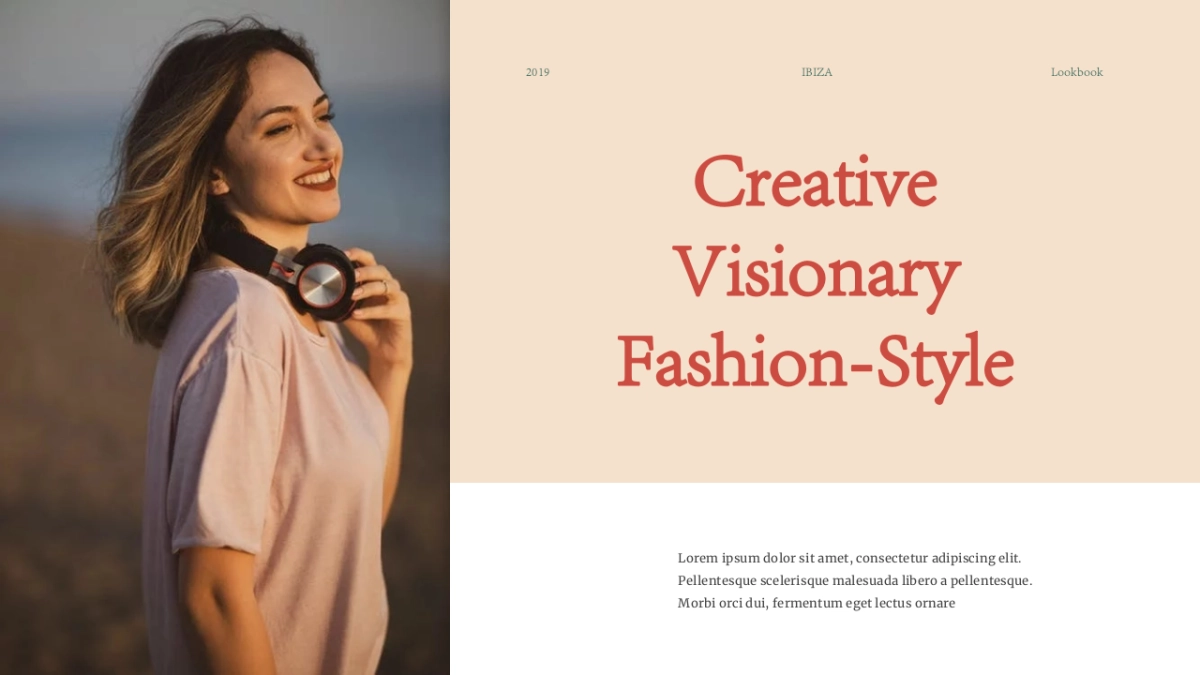Select the Pellentesque scelerisque text line
Screen dimensions: 1200x675
click(x=854, y=580)
